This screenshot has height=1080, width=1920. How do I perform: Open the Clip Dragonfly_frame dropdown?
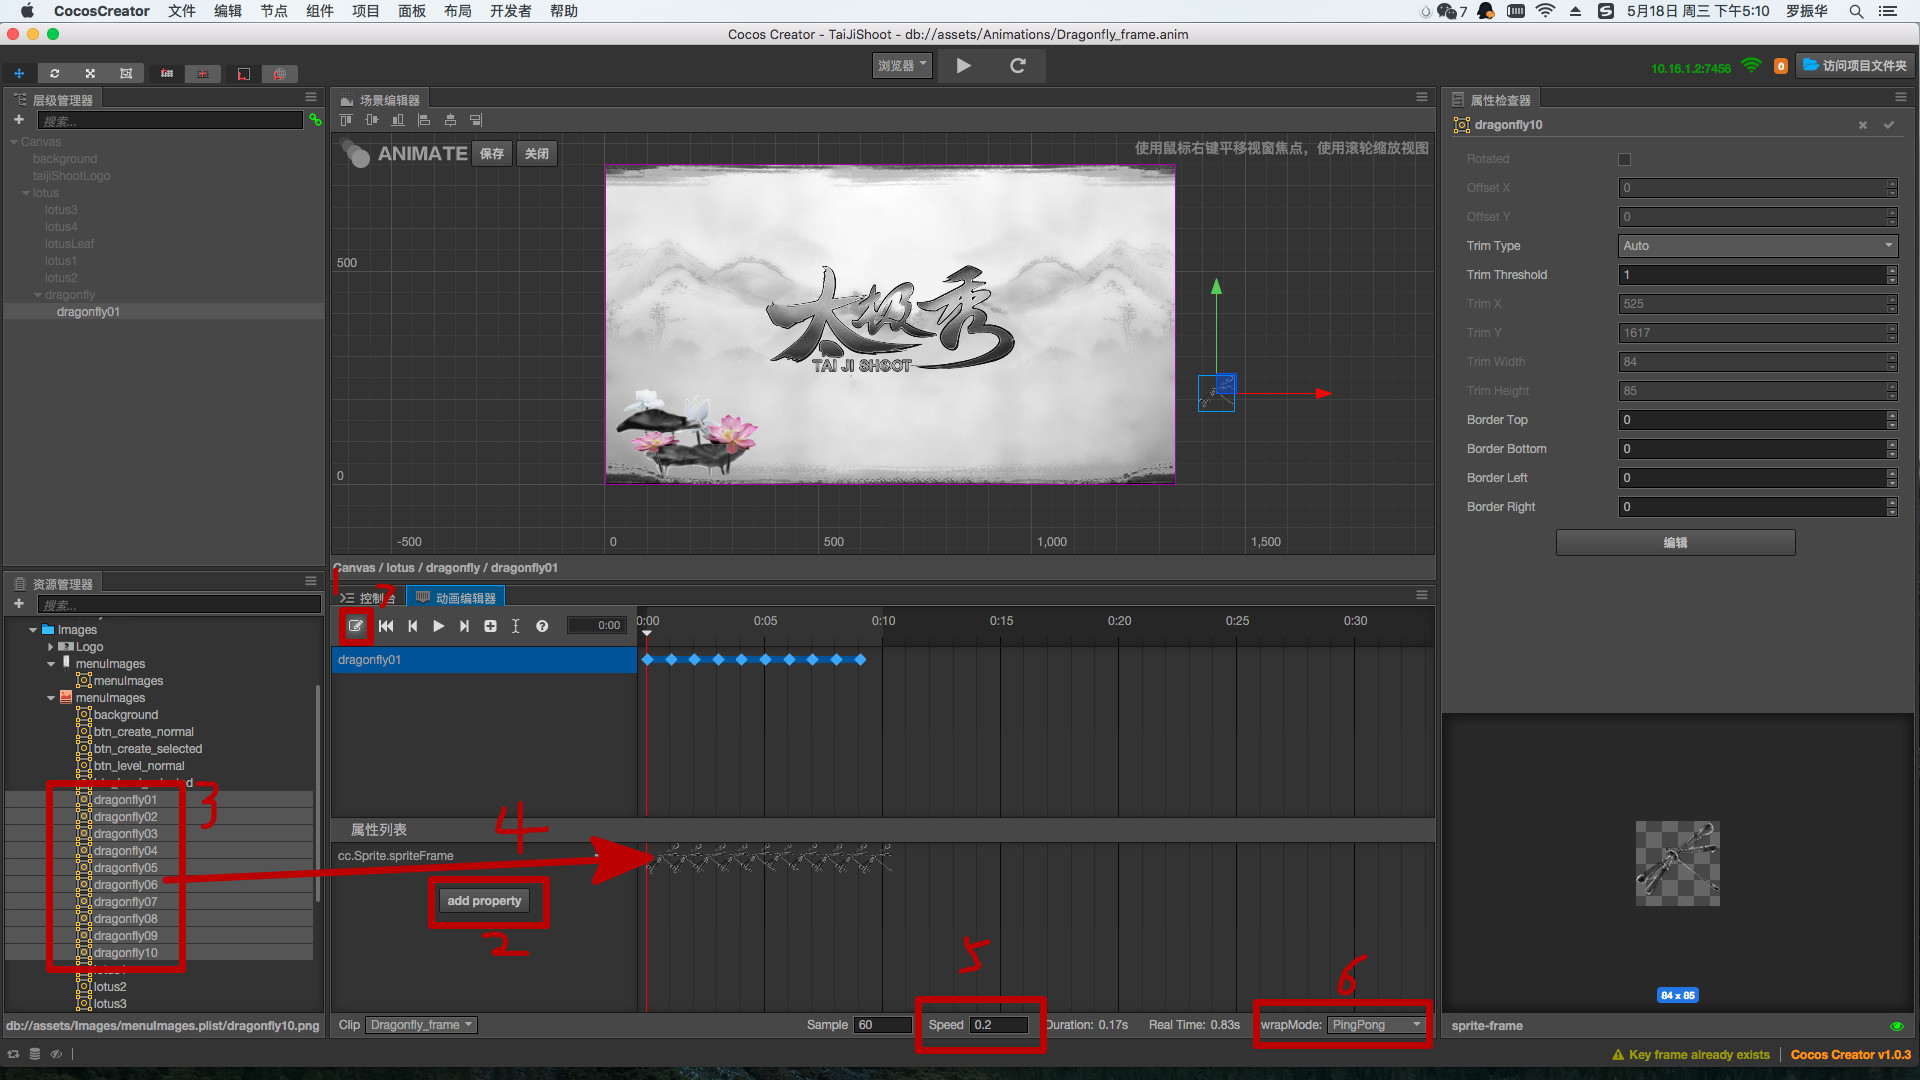point(421,1025)
